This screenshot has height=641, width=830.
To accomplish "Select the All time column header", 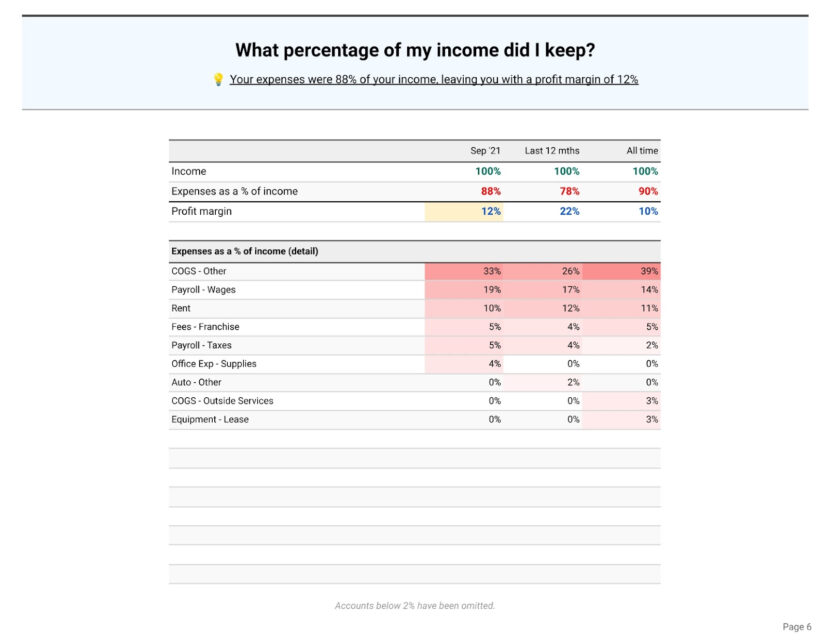I will point(642,151).
